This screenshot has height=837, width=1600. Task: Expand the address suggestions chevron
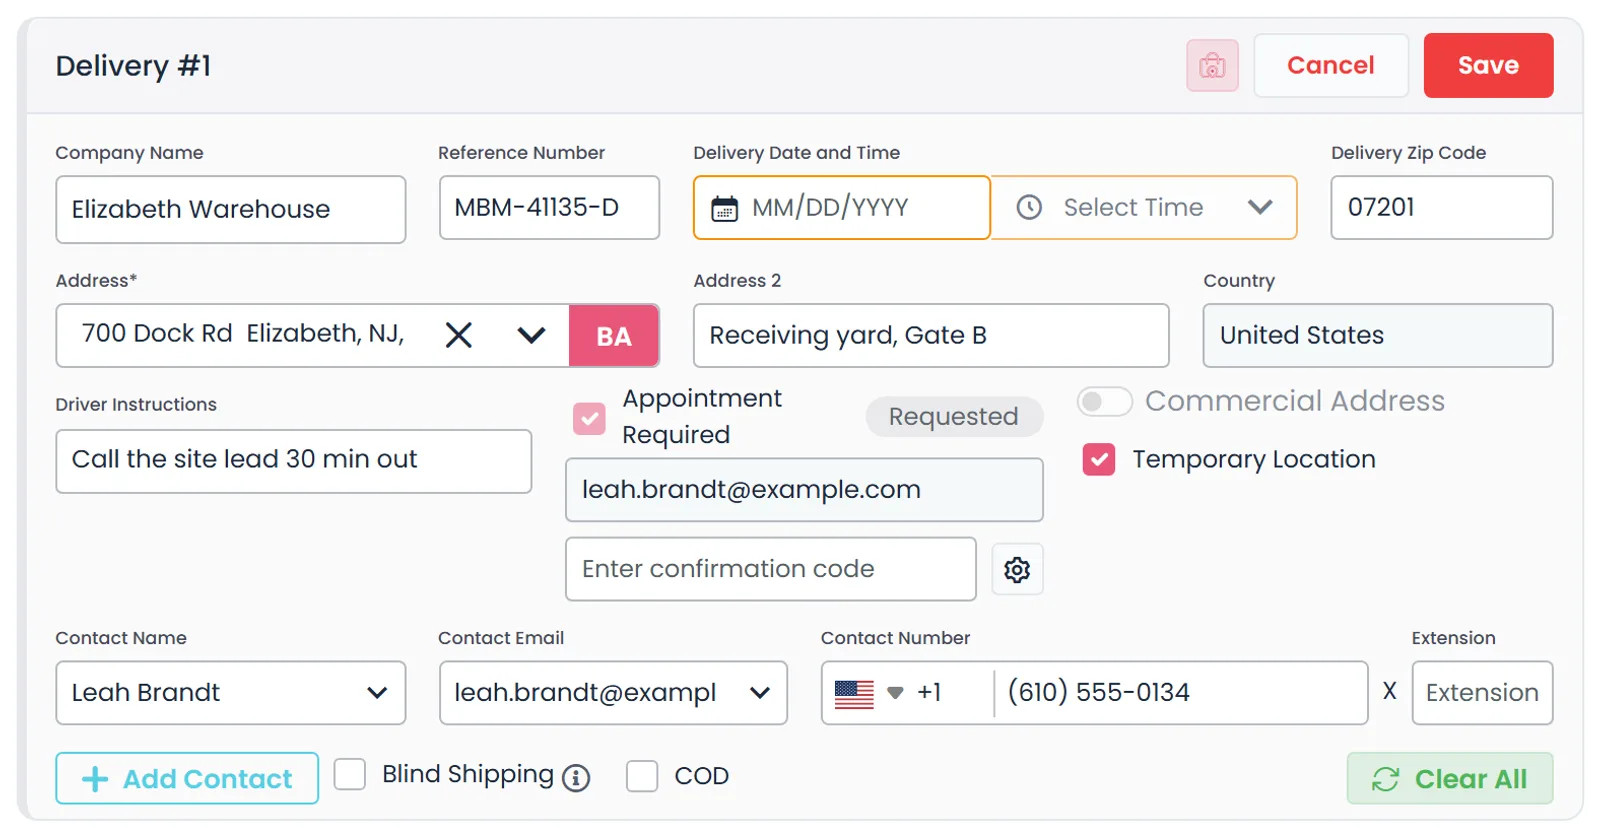531,334
